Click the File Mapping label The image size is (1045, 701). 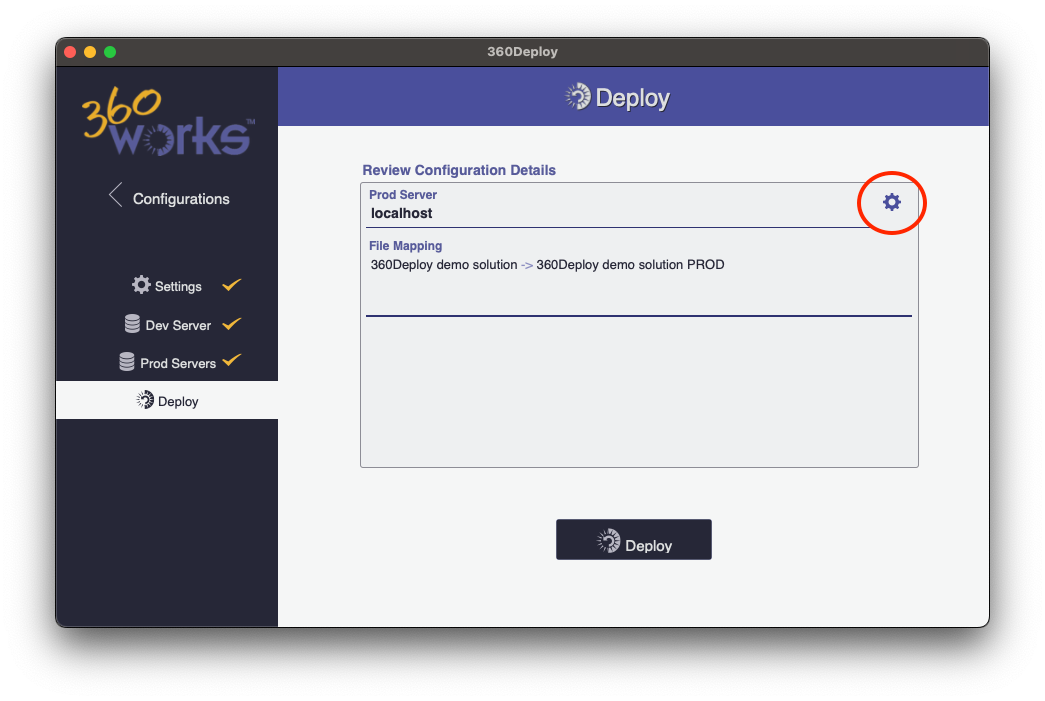[x=405, y=246]
